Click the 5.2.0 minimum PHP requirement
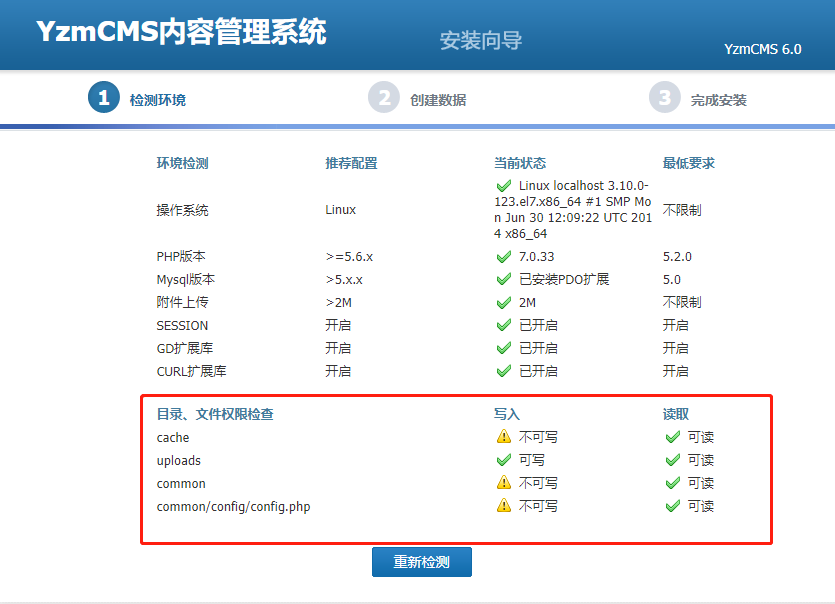 pos(677,257)
